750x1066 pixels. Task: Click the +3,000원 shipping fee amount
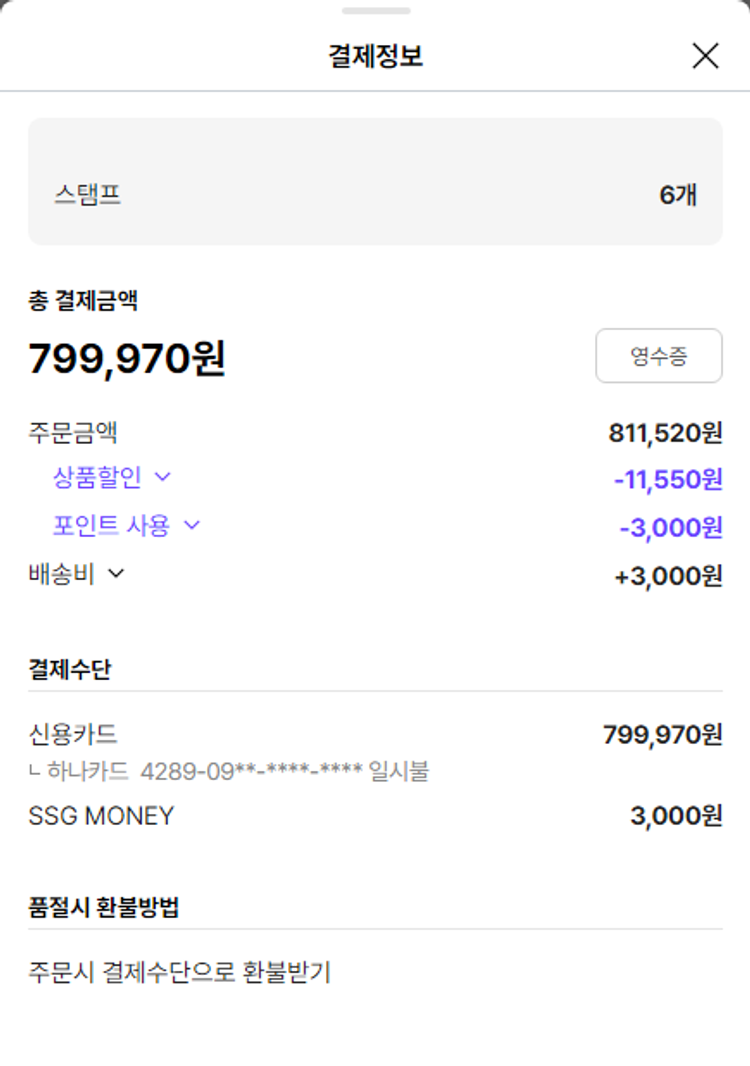(x=668, y=576)
